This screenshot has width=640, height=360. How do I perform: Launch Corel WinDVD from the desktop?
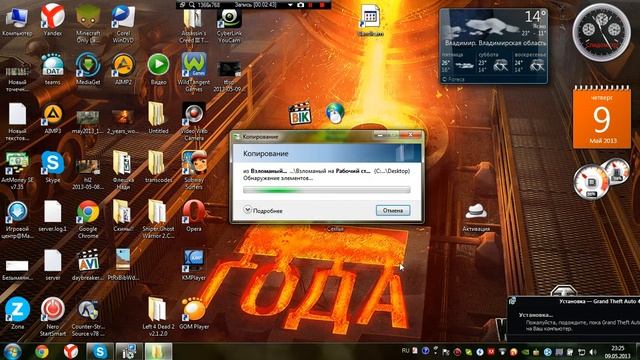pos(123,18)
